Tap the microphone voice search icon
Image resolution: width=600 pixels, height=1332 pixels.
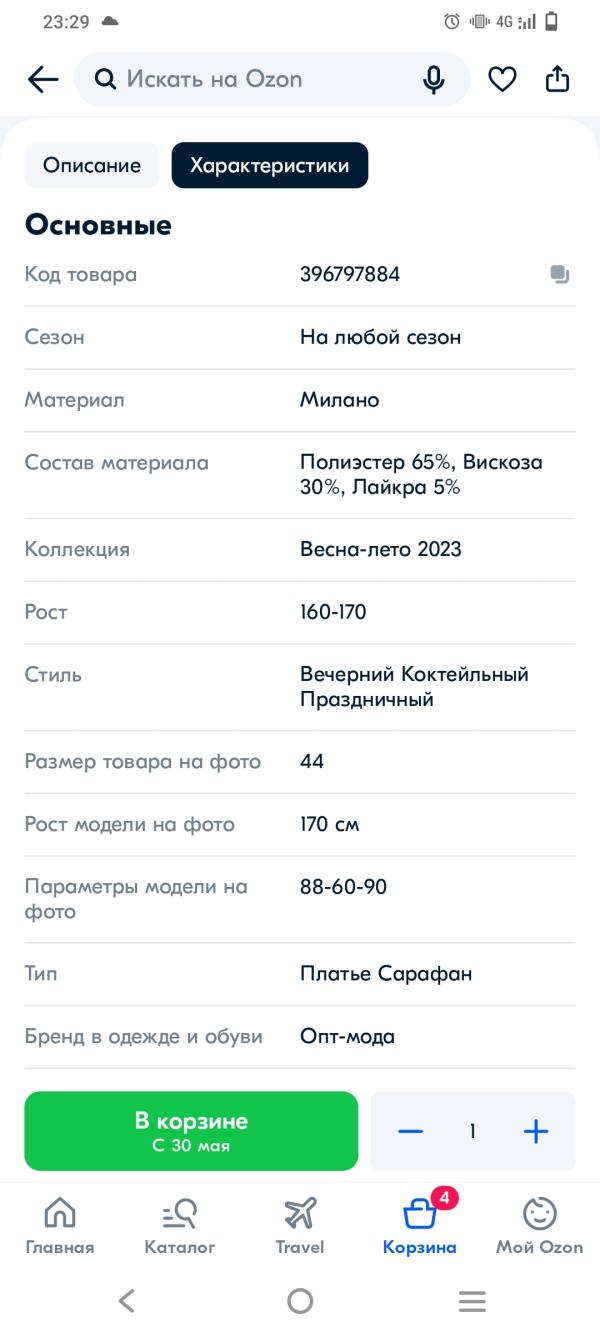433,80
